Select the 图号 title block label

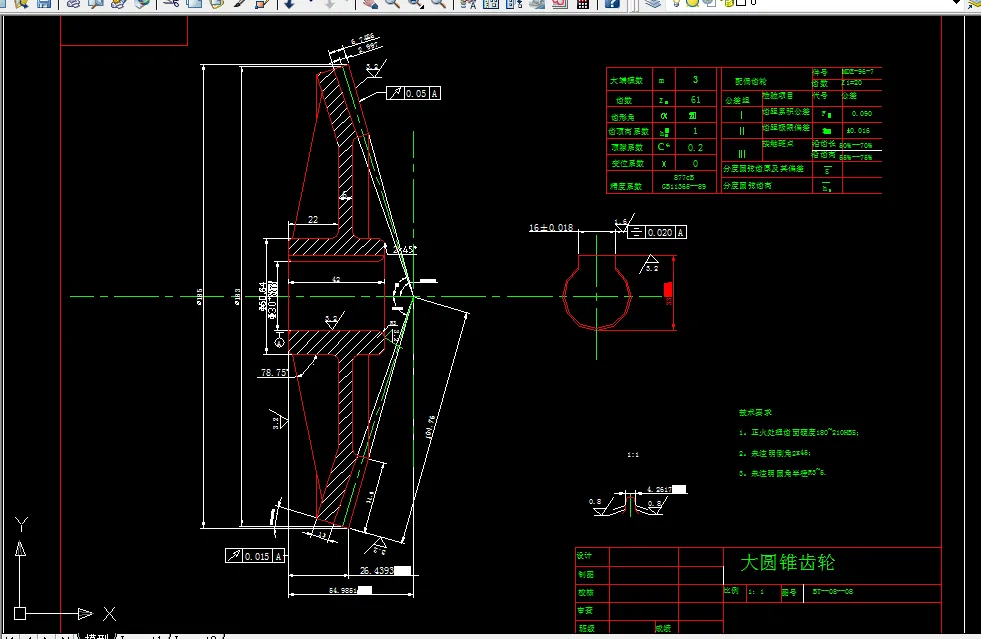tap(788, 592)
